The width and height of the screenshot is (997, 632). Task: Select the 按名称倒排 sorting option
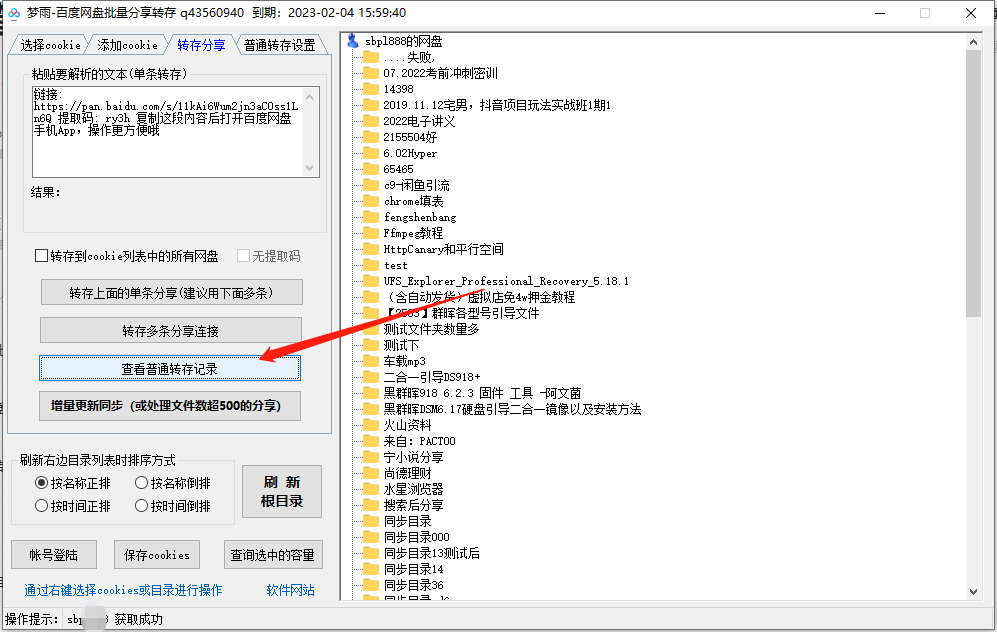(x=141, y=482)
